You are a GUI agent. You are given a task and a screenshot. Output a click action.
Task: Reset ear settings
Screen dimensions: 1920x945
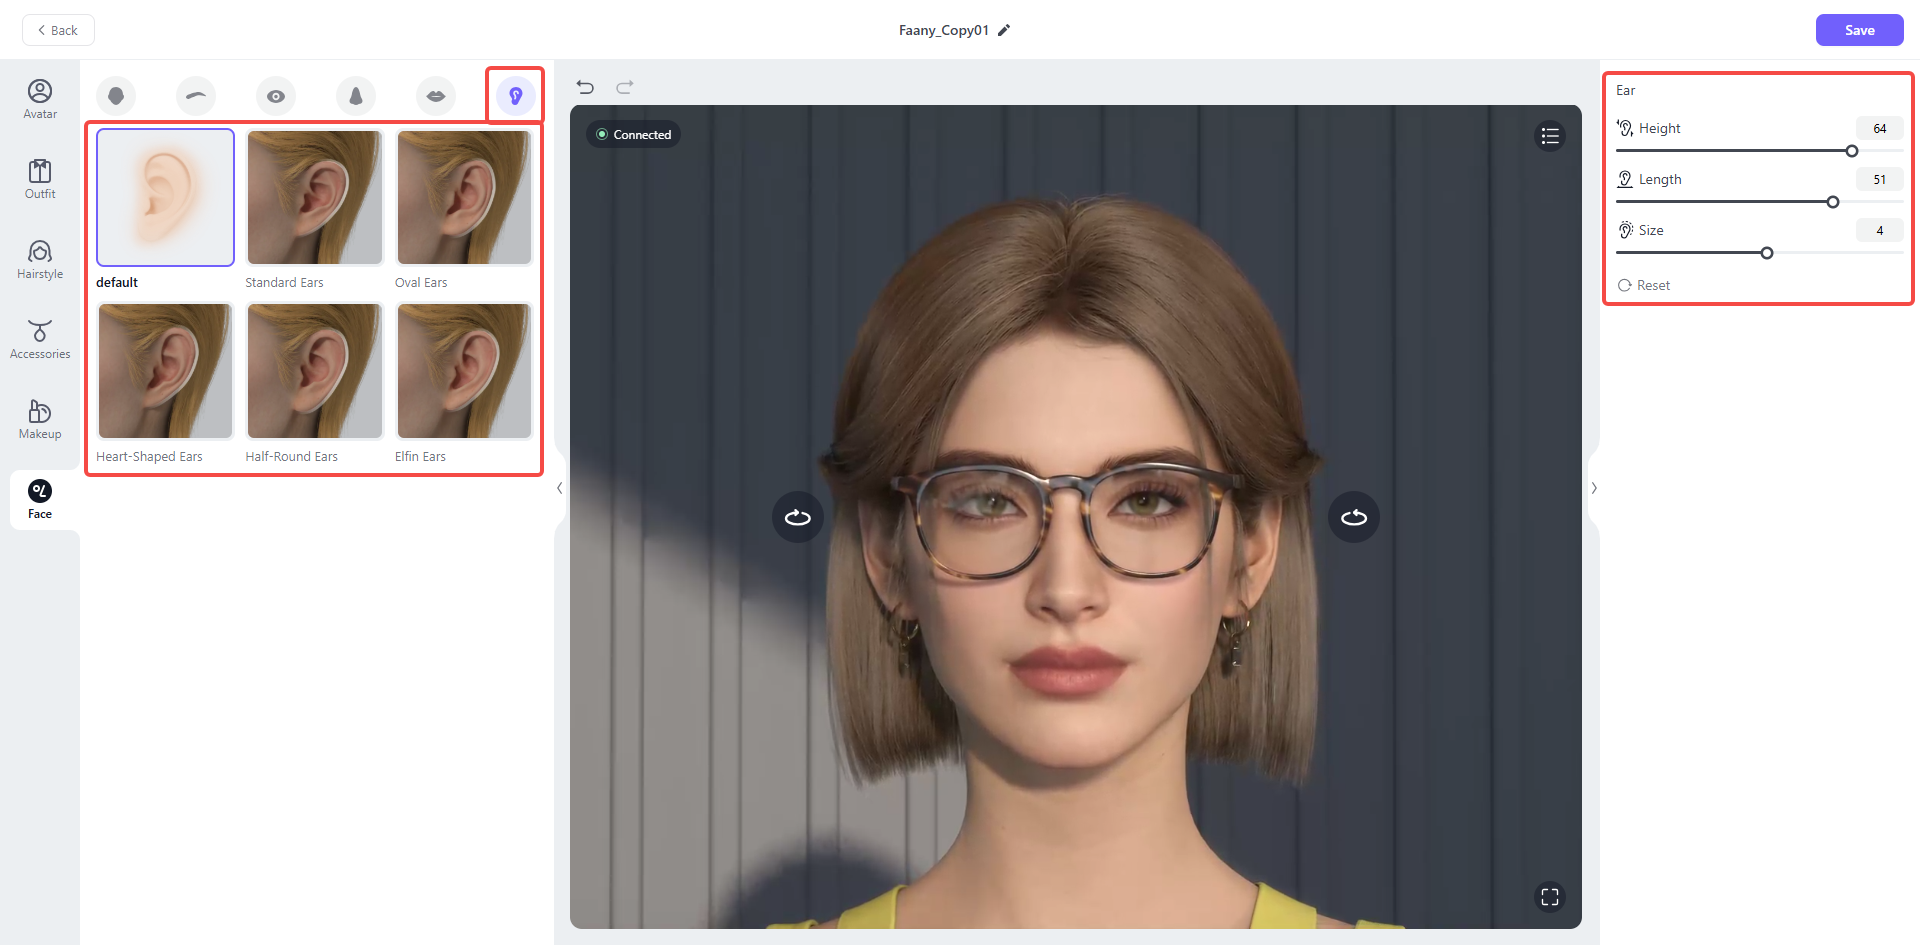pyautogui.click(x=1644, y=285)
